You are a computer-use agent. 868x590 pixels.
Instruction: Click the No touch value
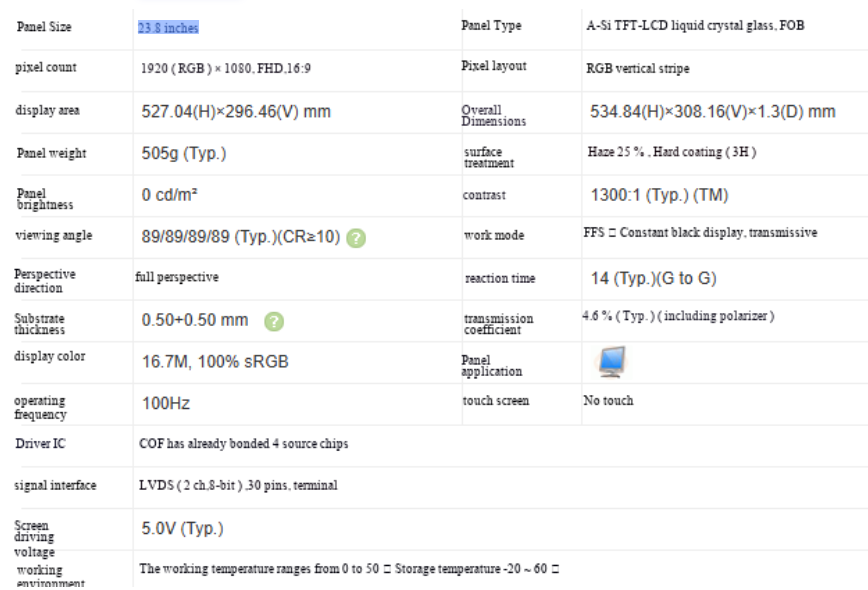pos(608,400)
